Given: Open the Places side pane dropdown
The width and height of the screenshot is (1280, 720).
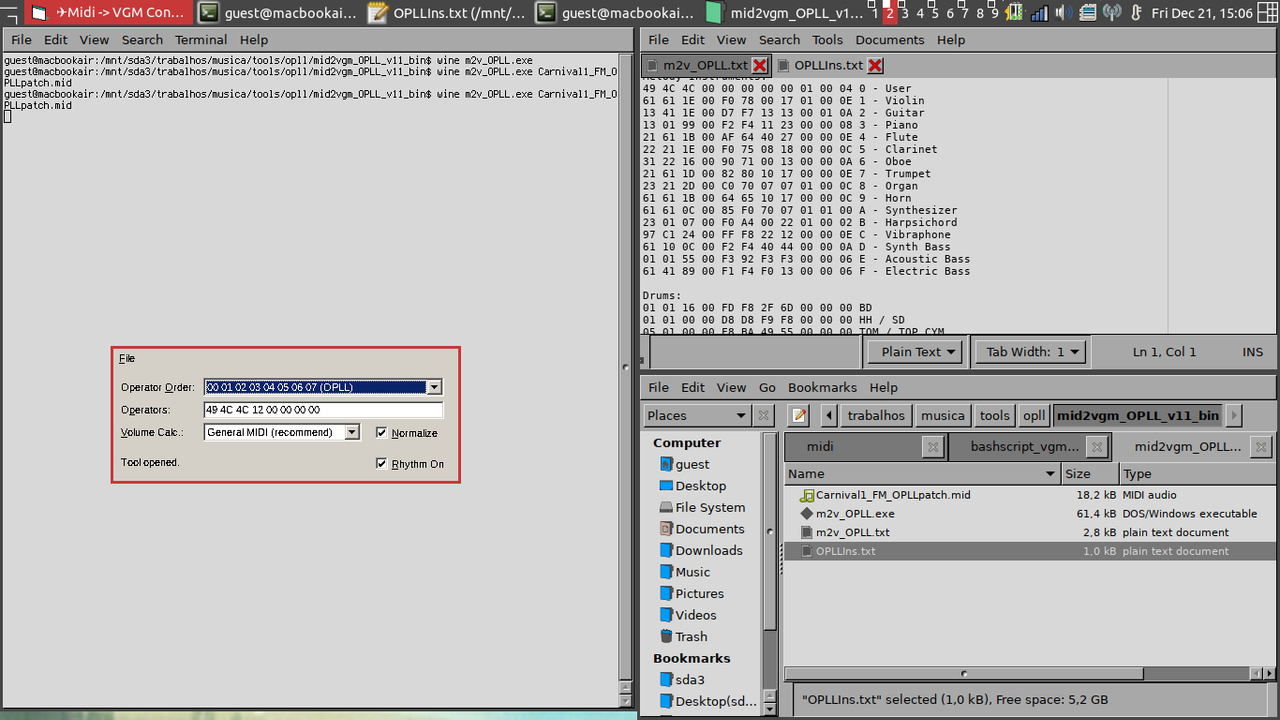Looking at the screenshot, I should [x=696, y=415].
